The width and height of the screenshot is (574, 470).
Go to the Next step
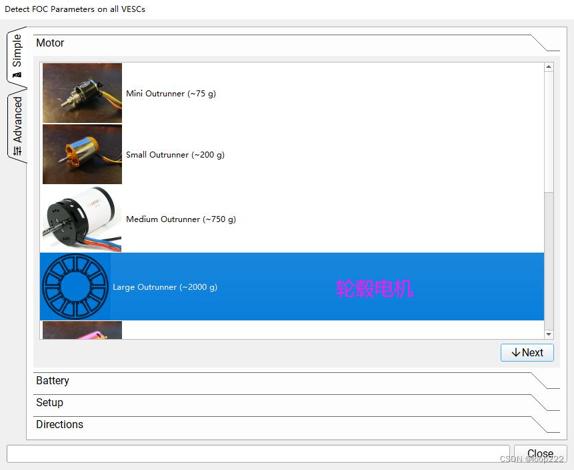coord(527,352)
